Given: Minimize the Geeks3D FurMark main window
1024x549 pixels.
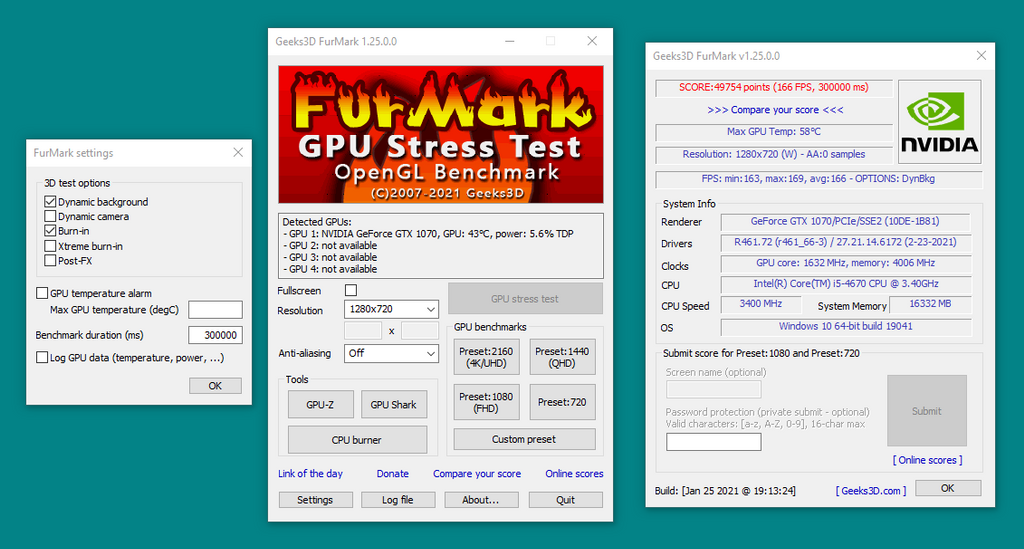Looking at the screenshot, I should (x=509, y=41).
